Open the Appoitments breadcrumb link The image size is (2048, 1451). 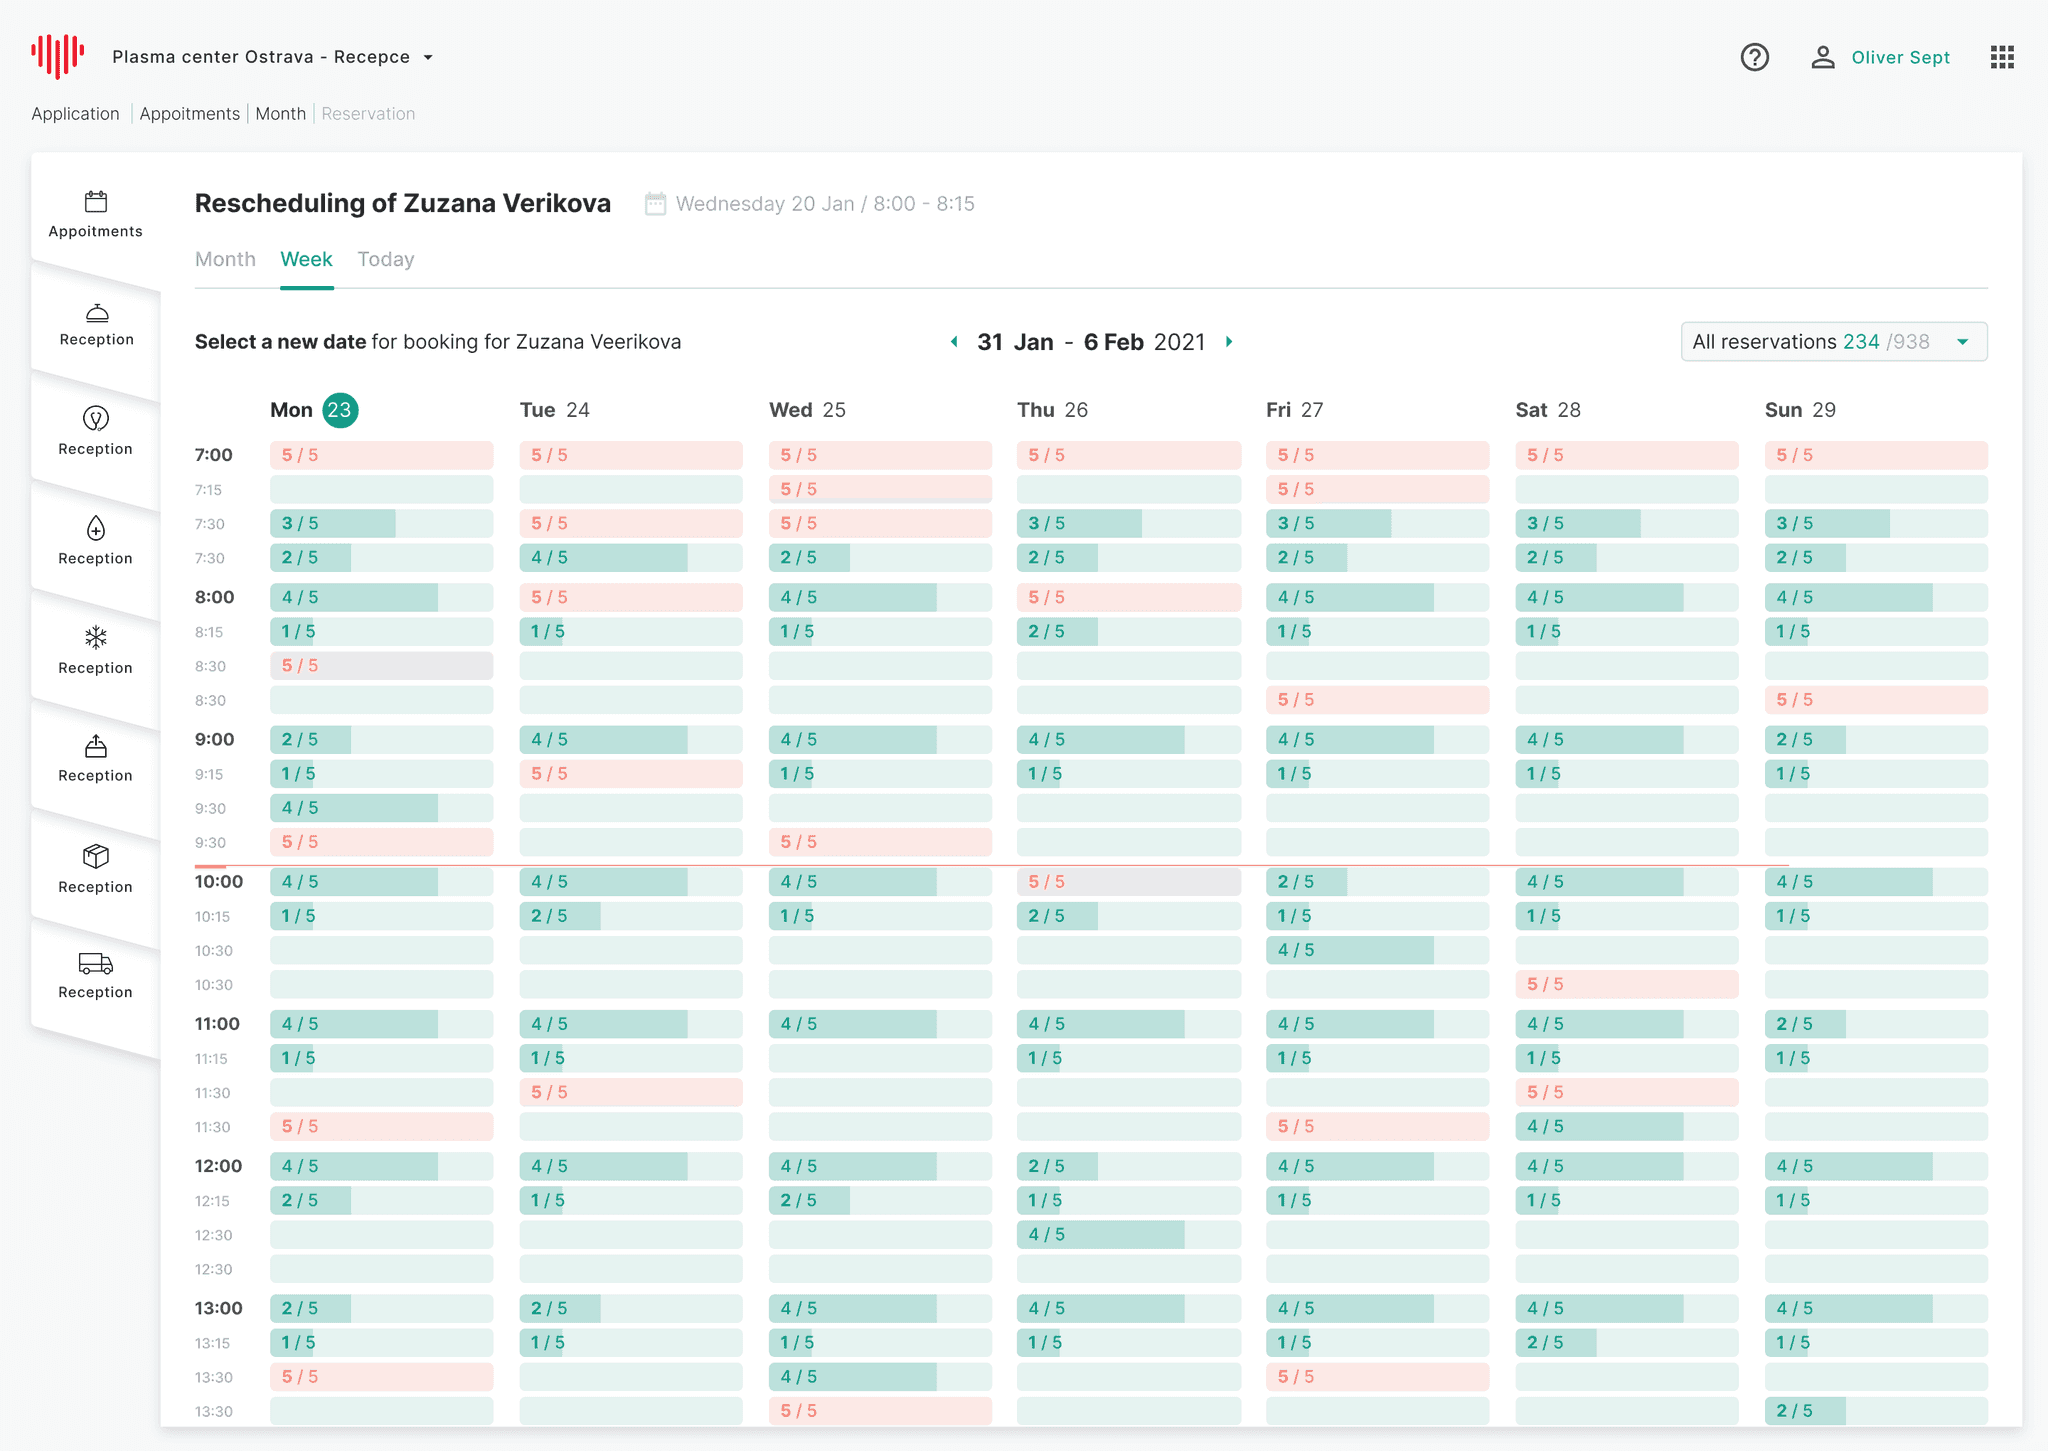[x=189, y=114]
